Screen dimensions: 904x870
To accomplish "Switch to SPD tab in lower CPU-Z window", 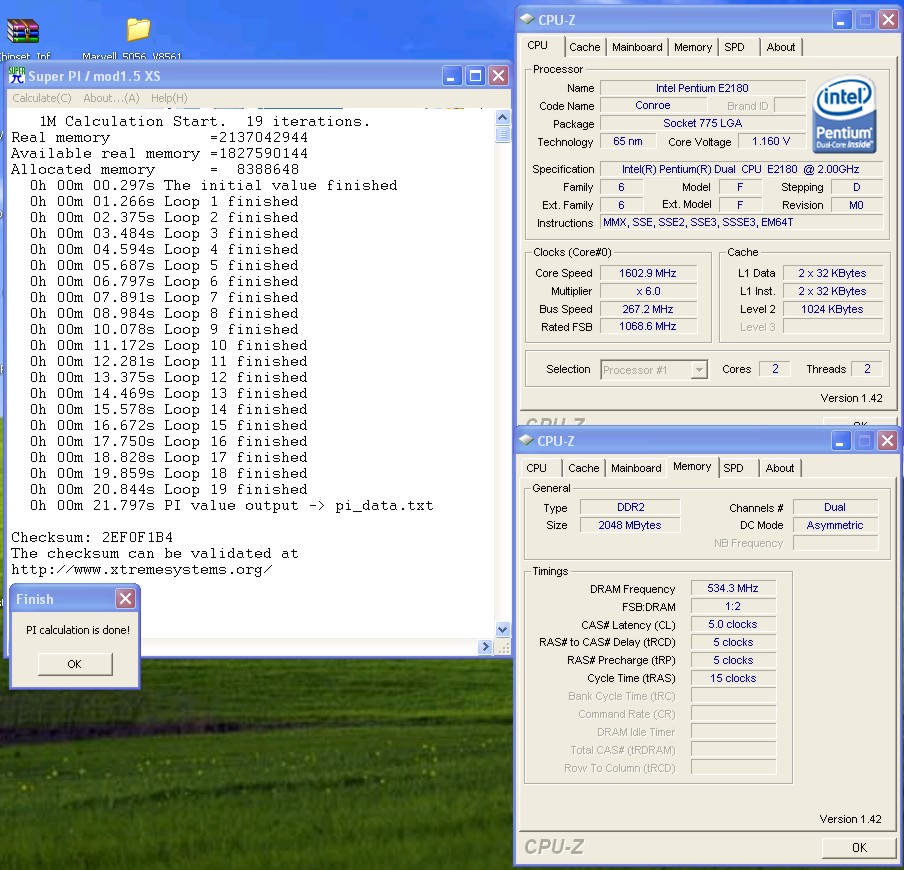I will click(734, 468).
